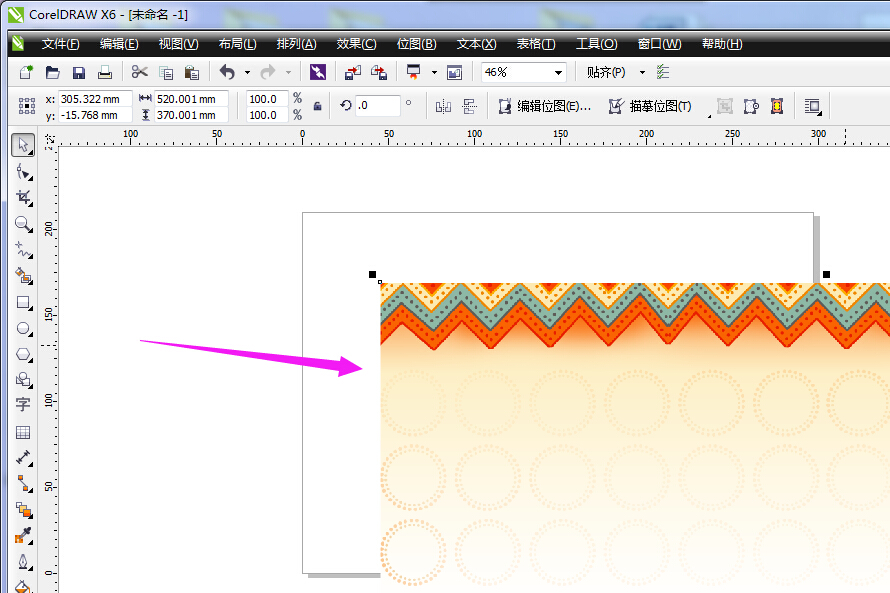Screen dimensions: 890x593
Task: Click the x position field 305.322 mm
Action: [95, 99]
